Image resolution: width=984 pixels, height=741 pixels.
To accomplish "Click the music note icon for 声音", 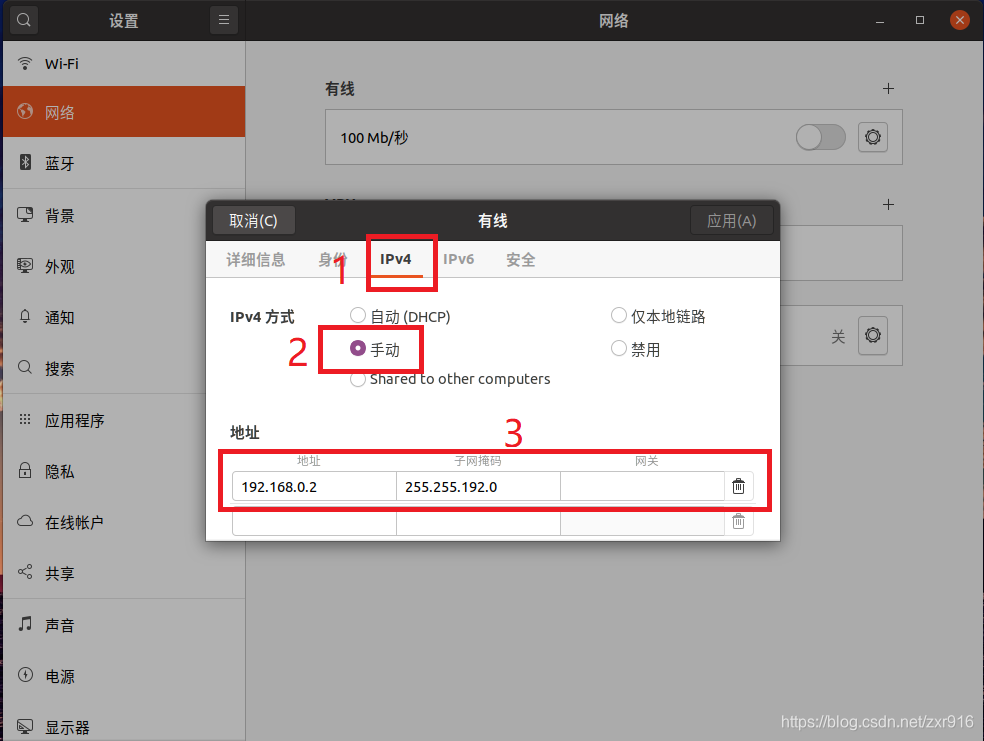I will tap(24, 624).
